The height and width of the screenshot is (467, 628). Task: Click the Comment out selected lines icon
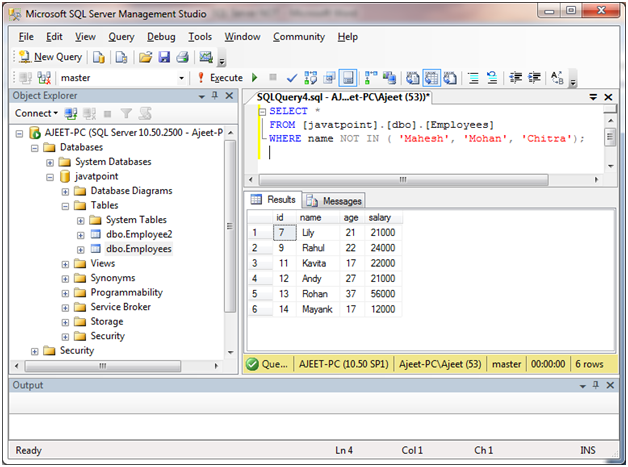[x=473, y=78]
